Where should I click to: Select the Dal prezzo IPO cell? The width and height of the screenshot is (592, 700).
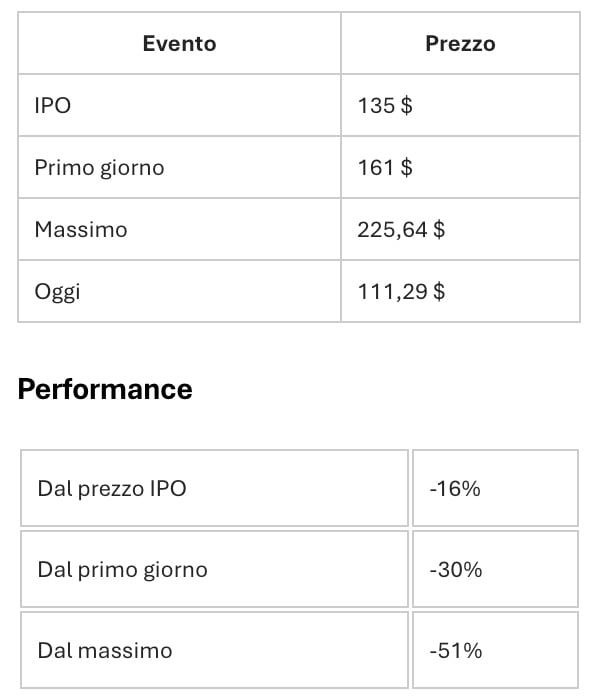pyautogui.click(x=214, y=488)
